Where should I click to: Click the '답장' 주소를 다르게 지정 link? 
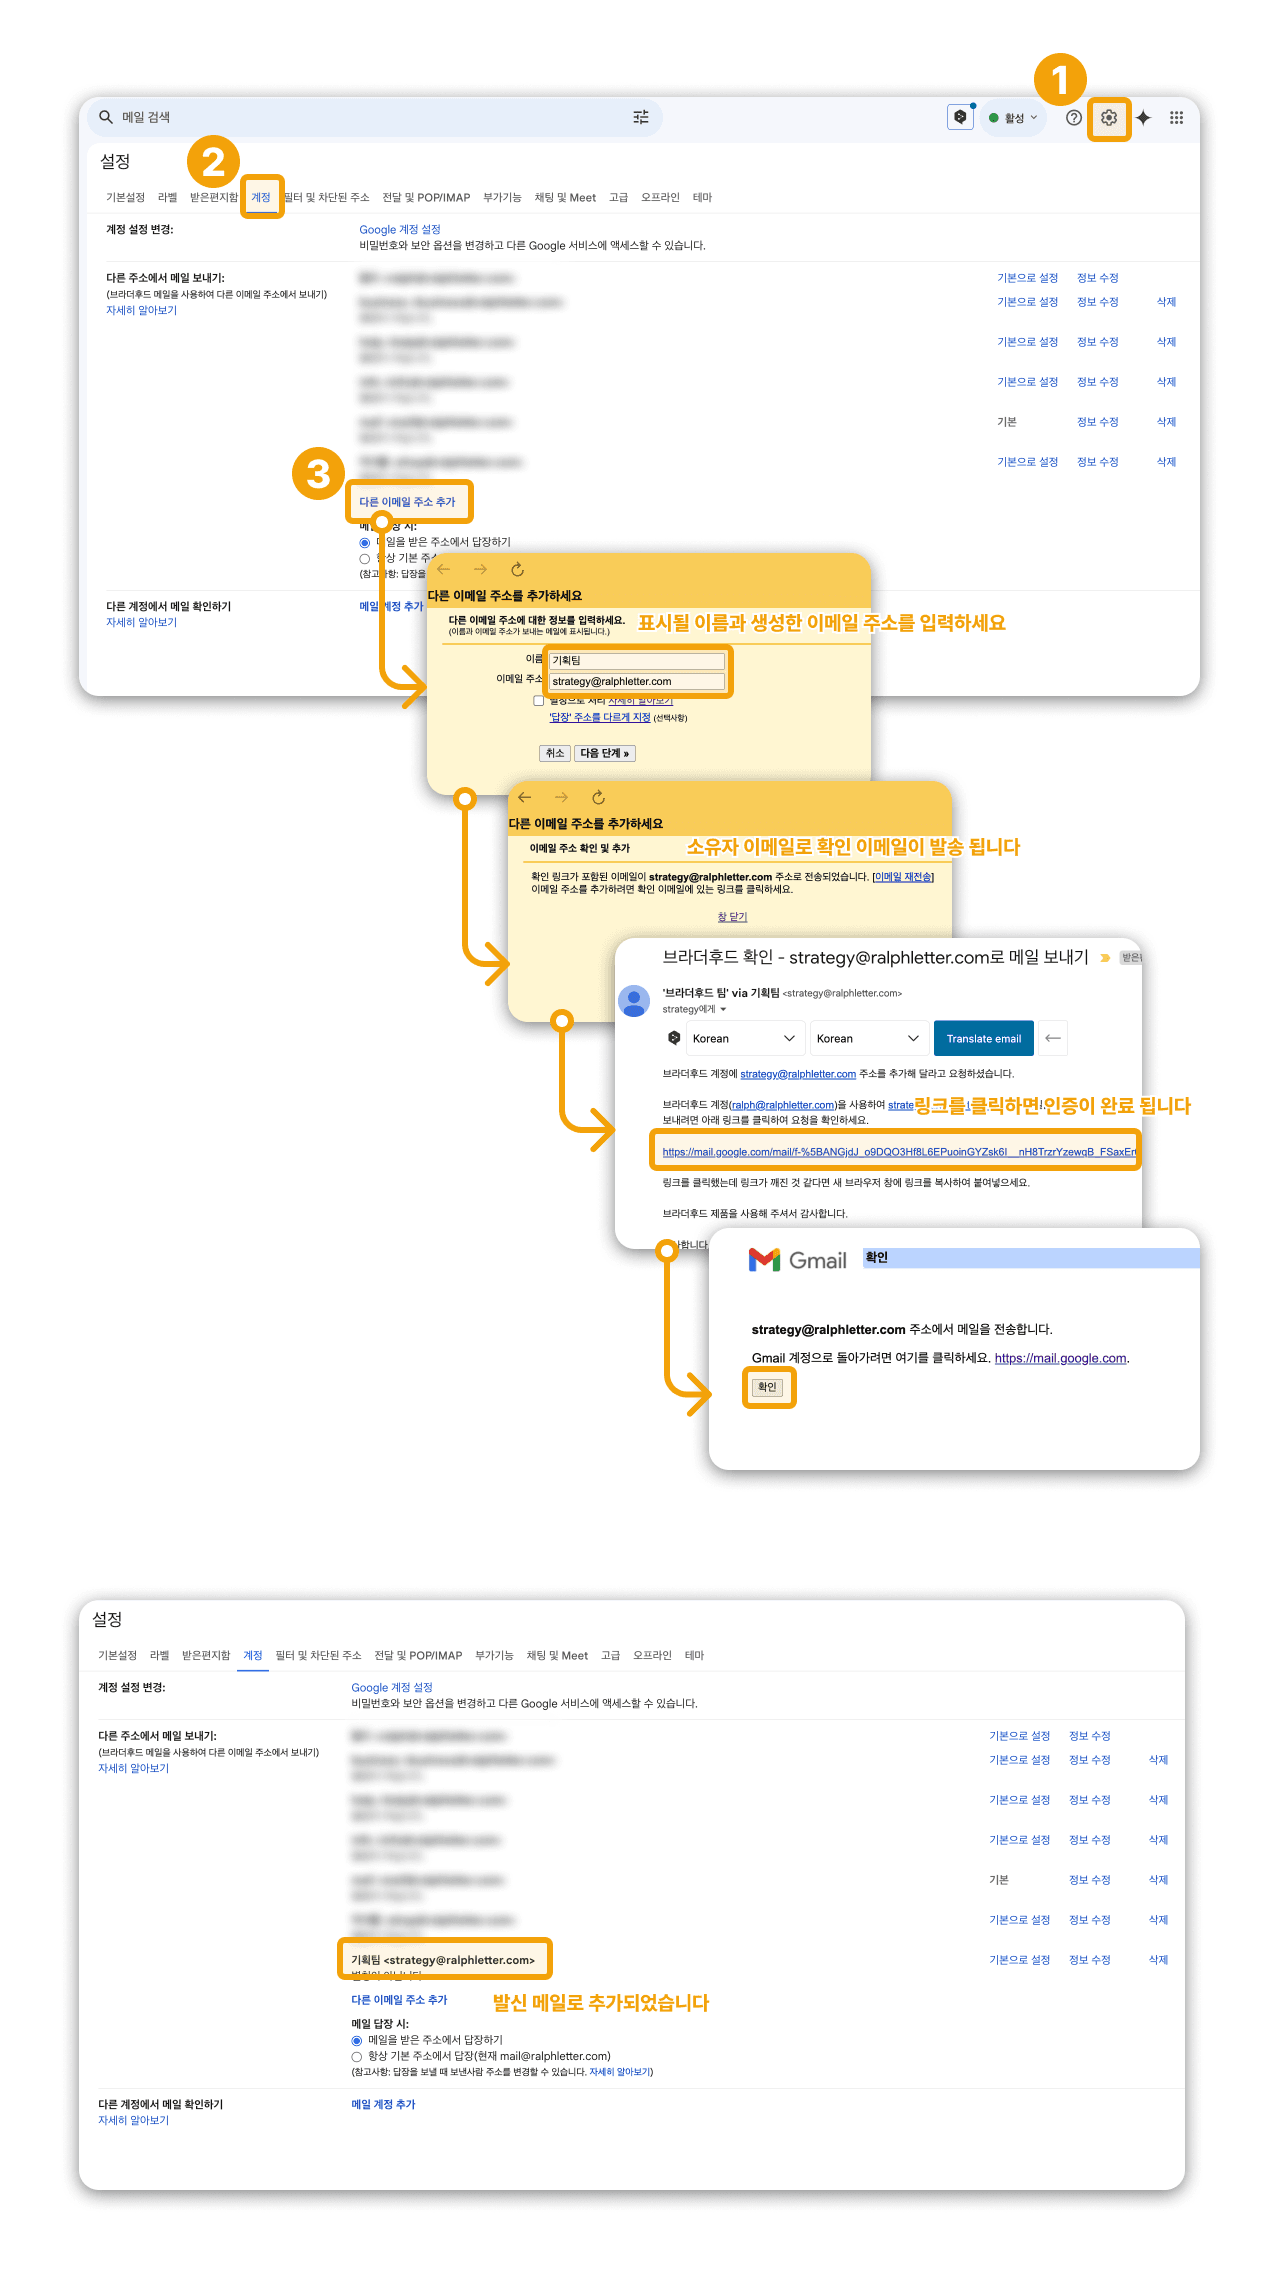click(x=600, y=717)
